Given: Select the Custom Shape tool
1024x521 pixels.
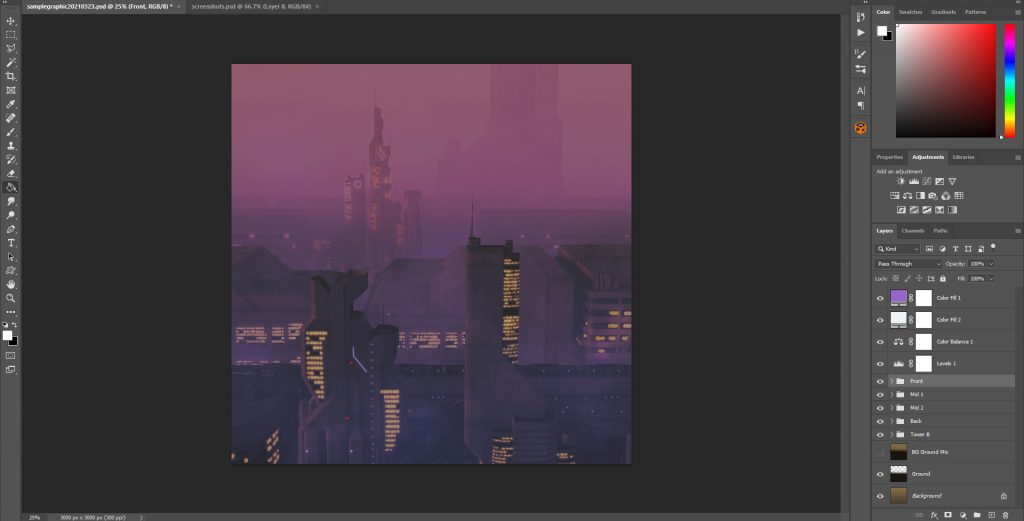Looking at the screenshot, I should coord(10,270).
